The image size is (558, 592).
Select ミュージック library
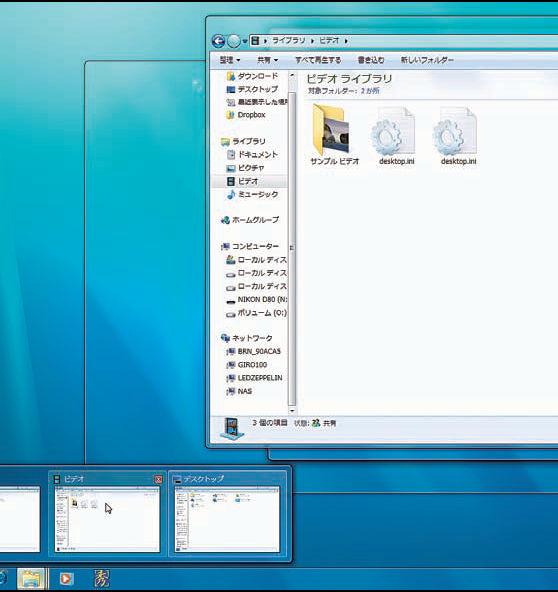point(252,194)
